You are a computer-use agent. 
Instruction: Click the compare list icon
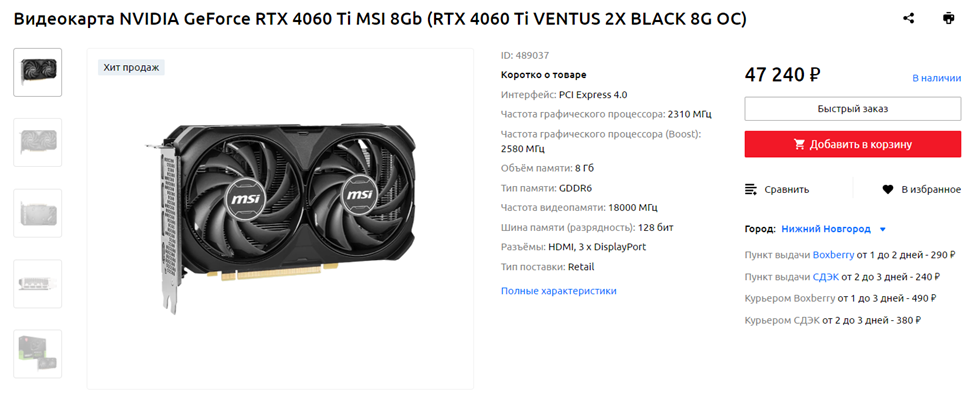click(751, 189)
